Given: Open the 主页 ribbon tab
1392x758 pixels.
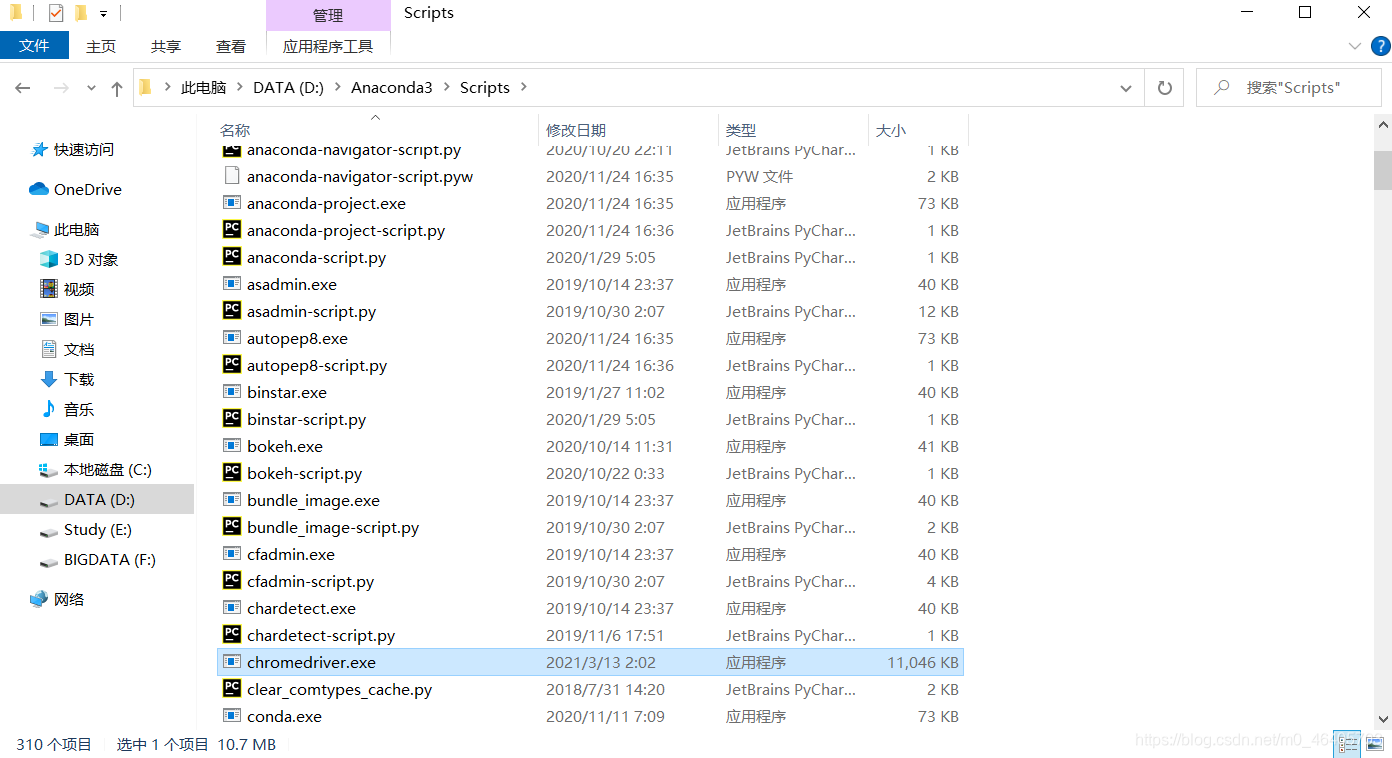Looking at the screenshot, I should coord(101,46).
